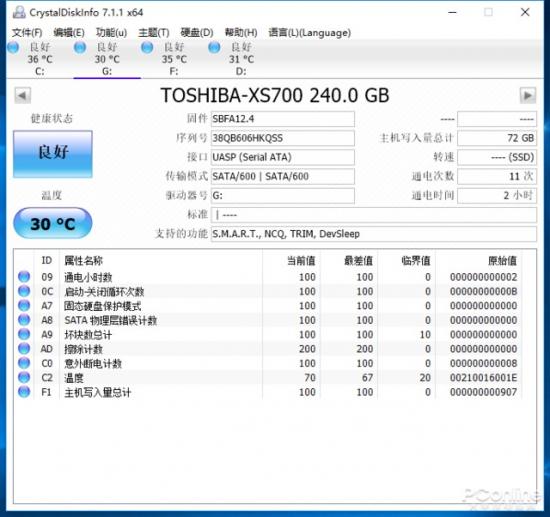Click the firmware field SBFA12.4

(x=283, y=119)
